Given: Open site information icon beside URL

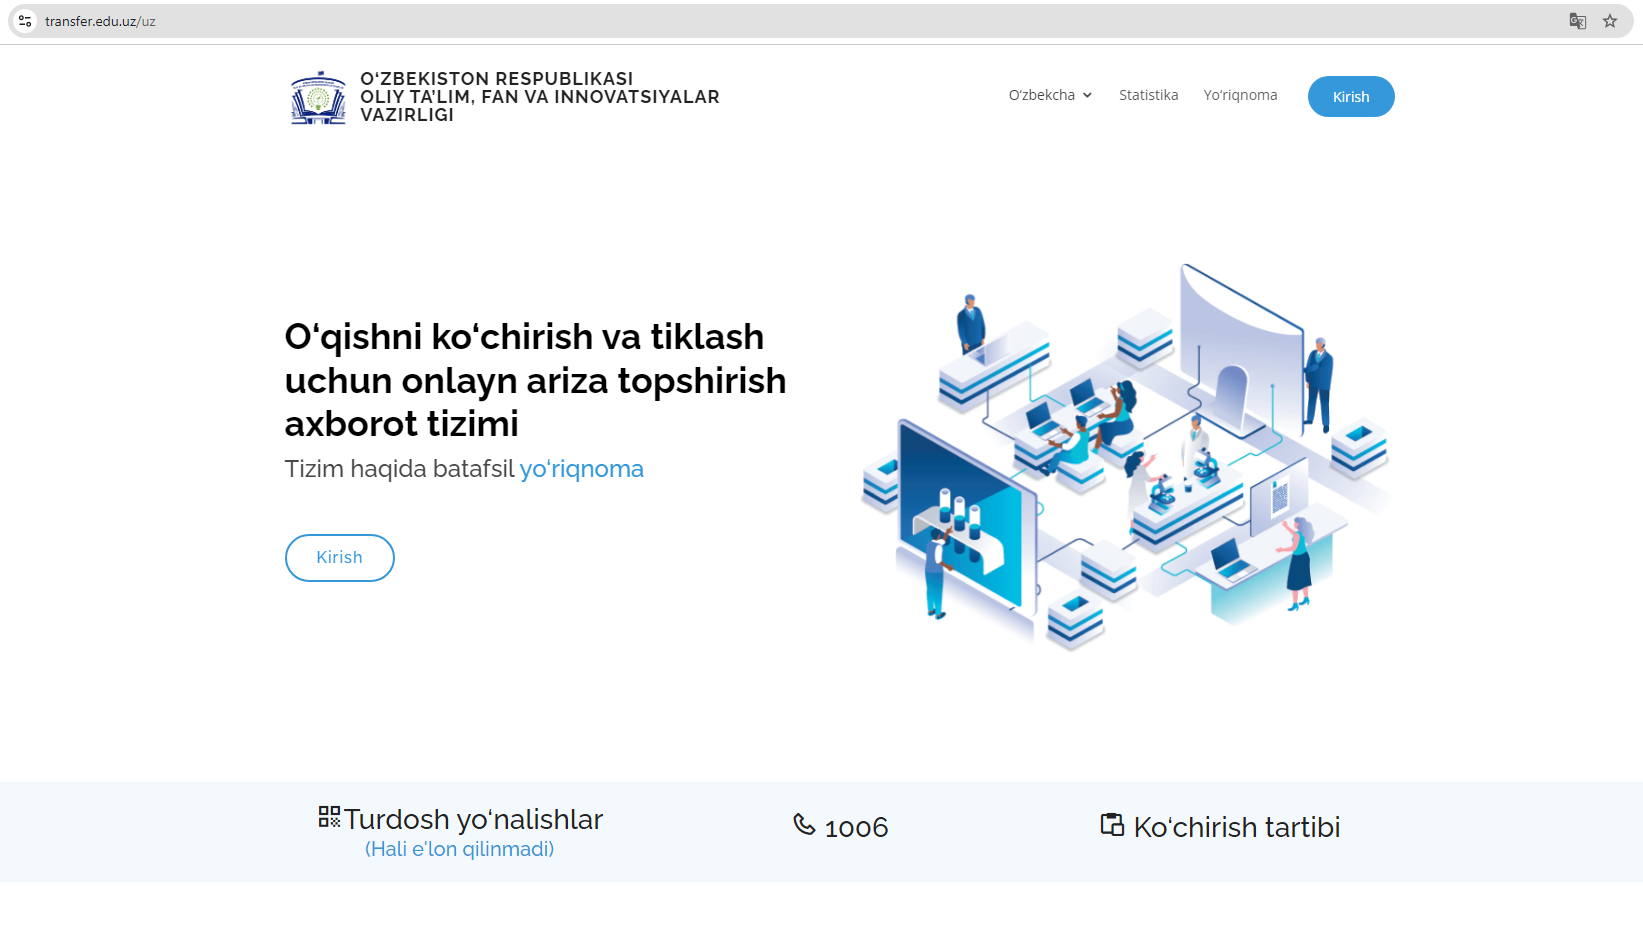Looking at the screenshot, I should [x=25, y=21].
